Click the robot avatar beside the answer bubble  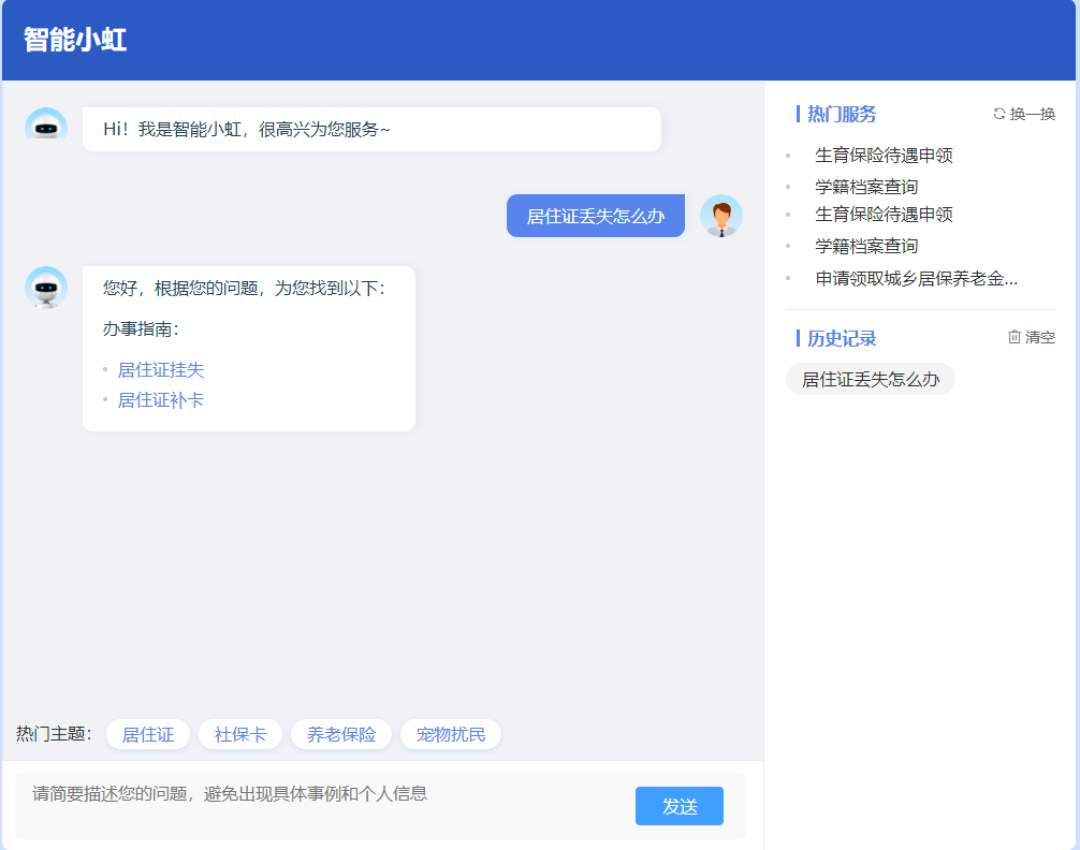pos(46,287)
